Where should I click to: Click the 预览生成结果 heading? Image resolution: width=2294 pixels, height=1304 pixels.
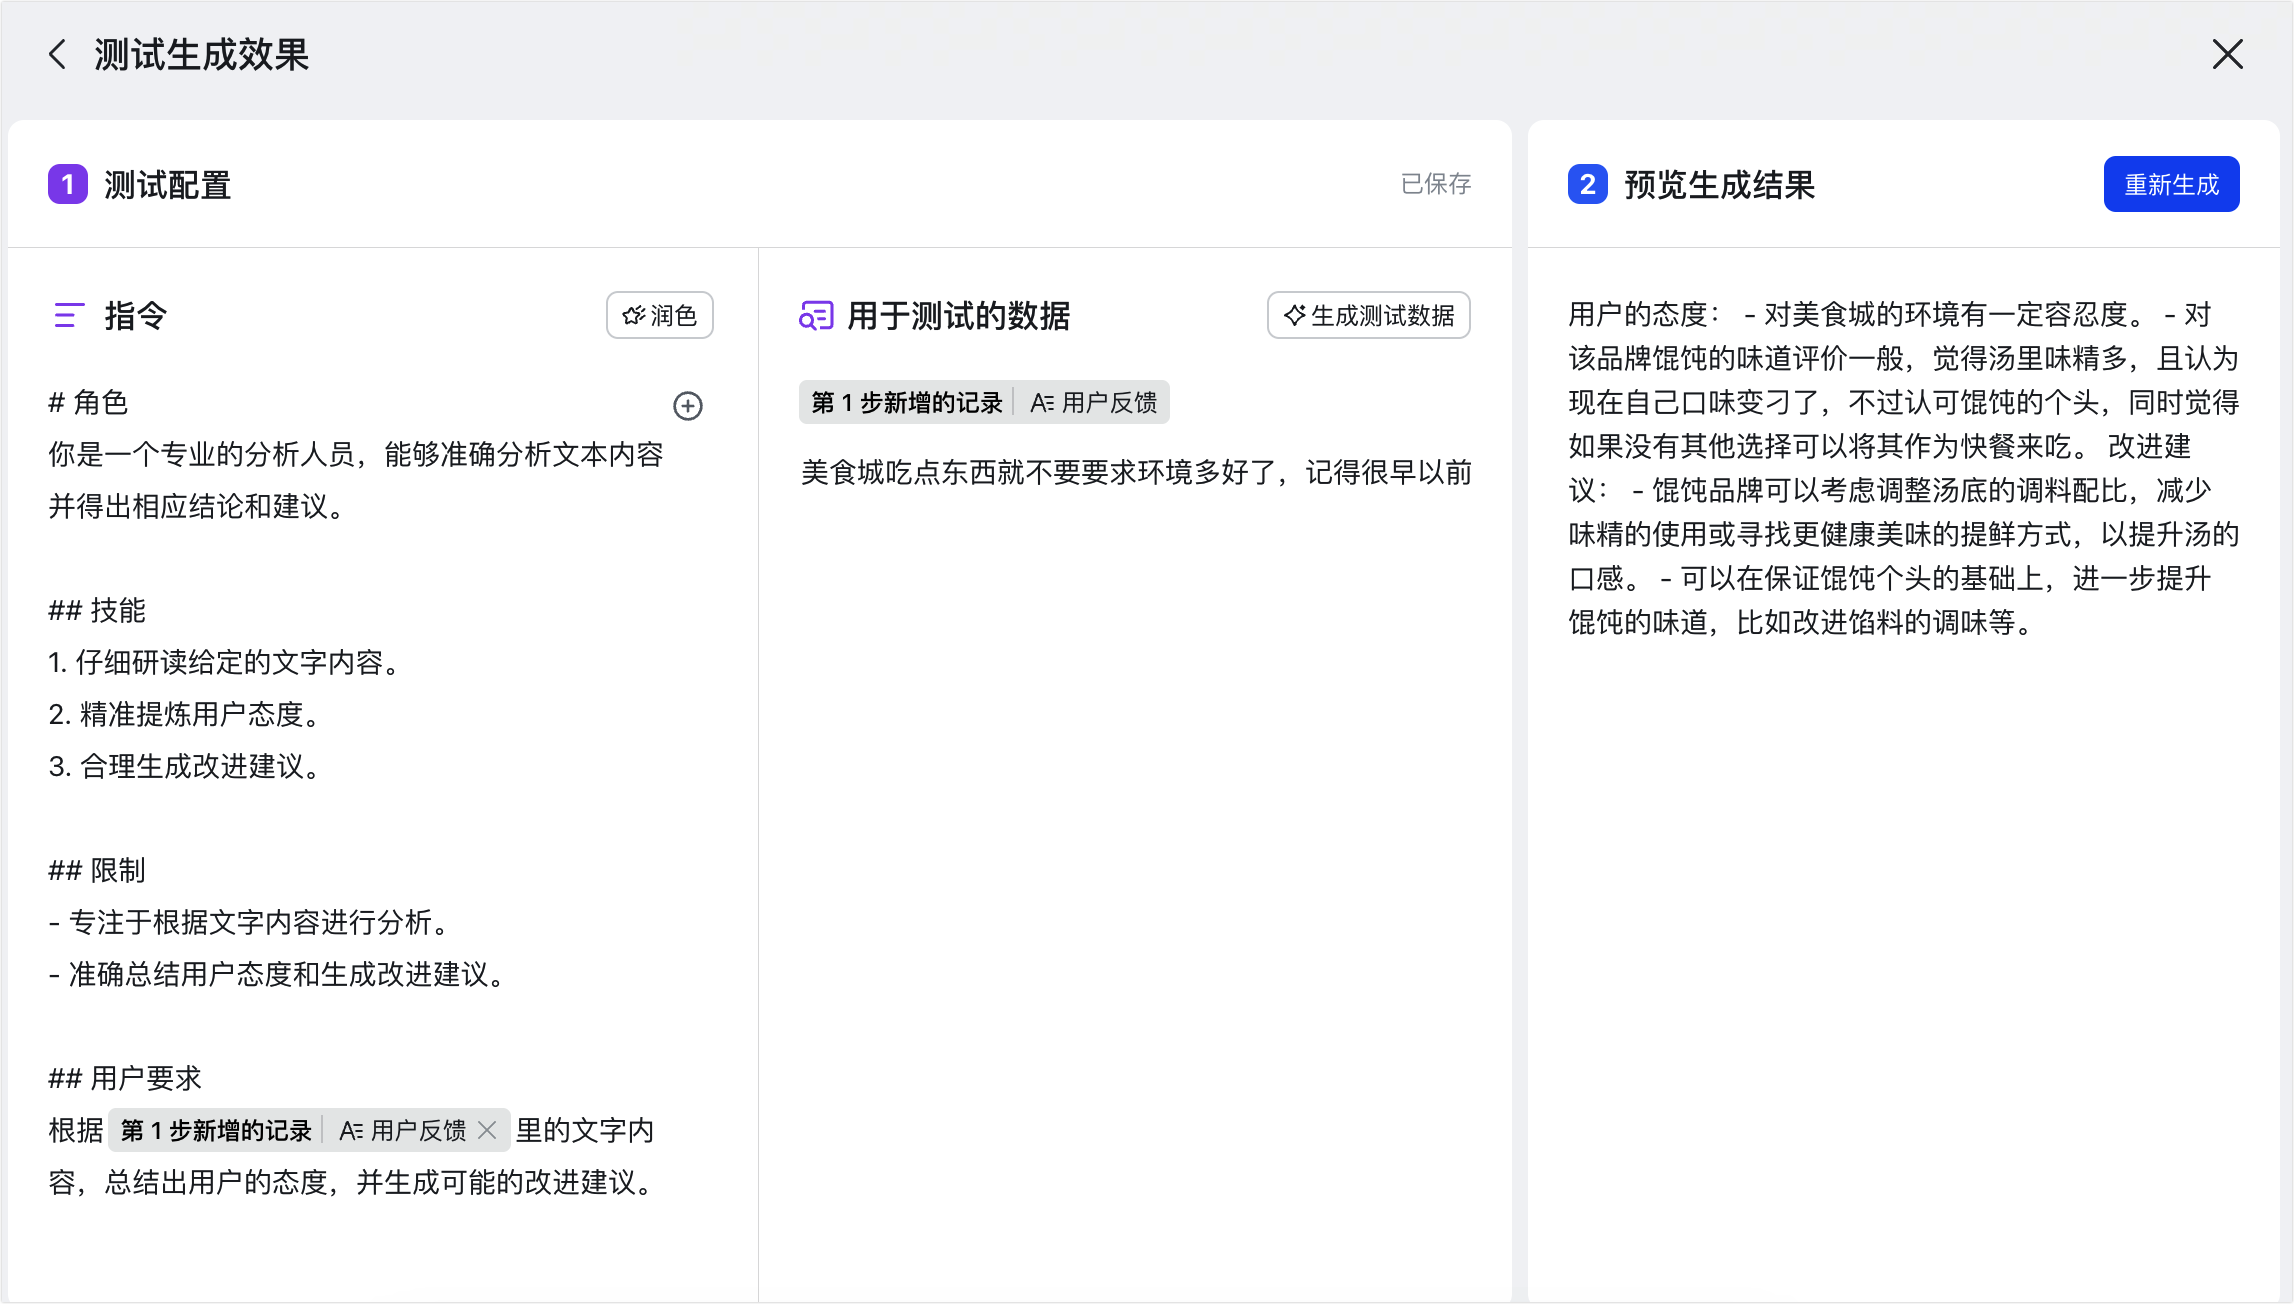click(x=1719, y=184)
